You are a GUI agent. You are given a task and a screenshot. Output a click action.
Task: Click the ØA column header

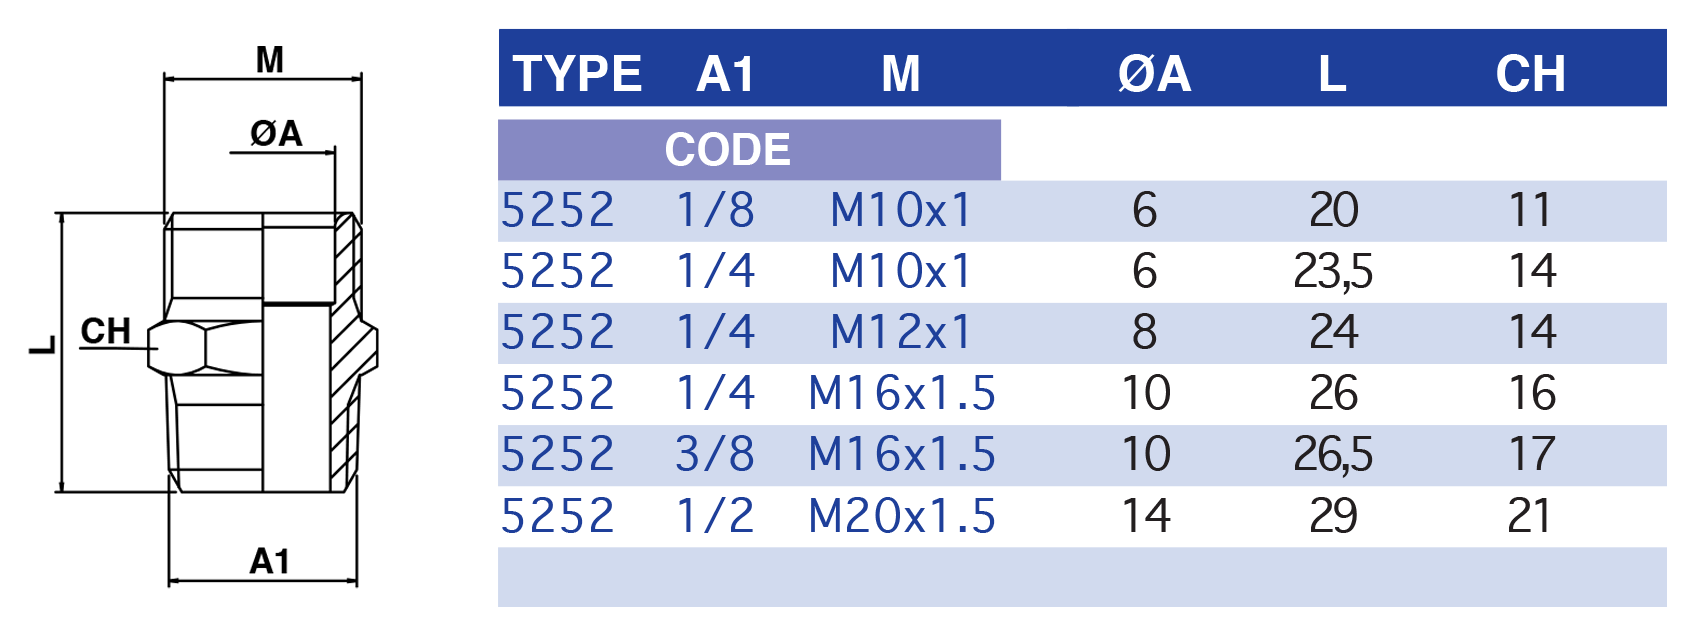tap(1155, 74)
